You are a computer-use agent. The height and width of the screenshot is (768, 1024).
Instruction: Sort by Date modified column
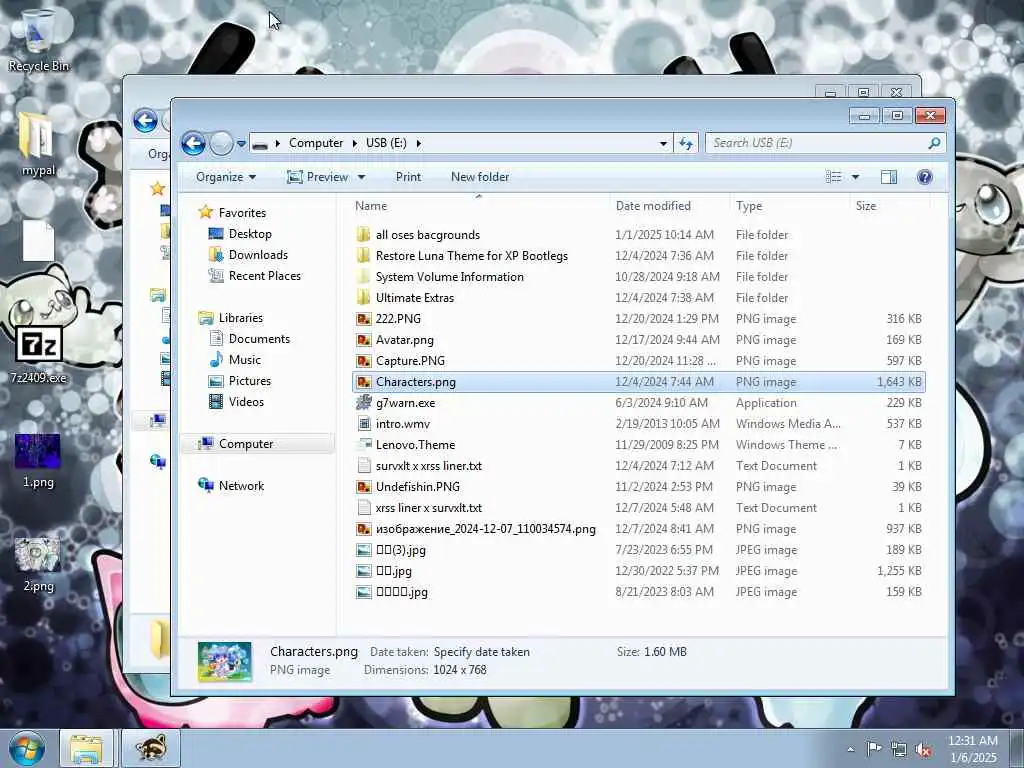coord(670,206)
